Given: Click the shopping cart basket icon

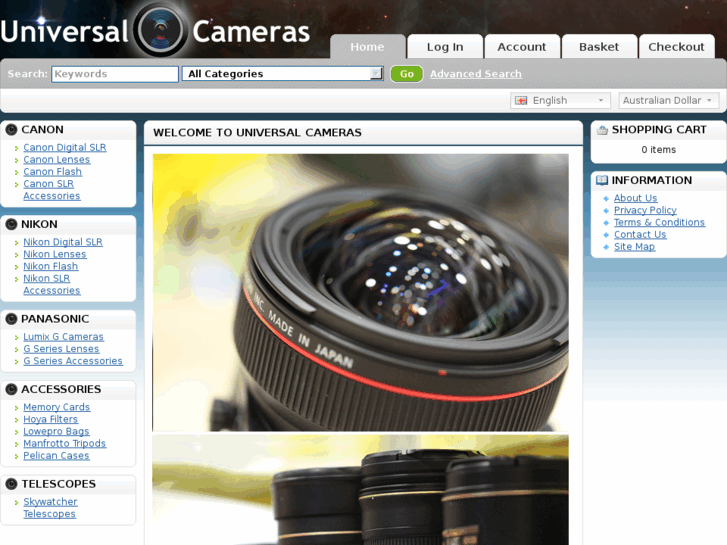Looking at the screenshot, I should coord(602,130).
